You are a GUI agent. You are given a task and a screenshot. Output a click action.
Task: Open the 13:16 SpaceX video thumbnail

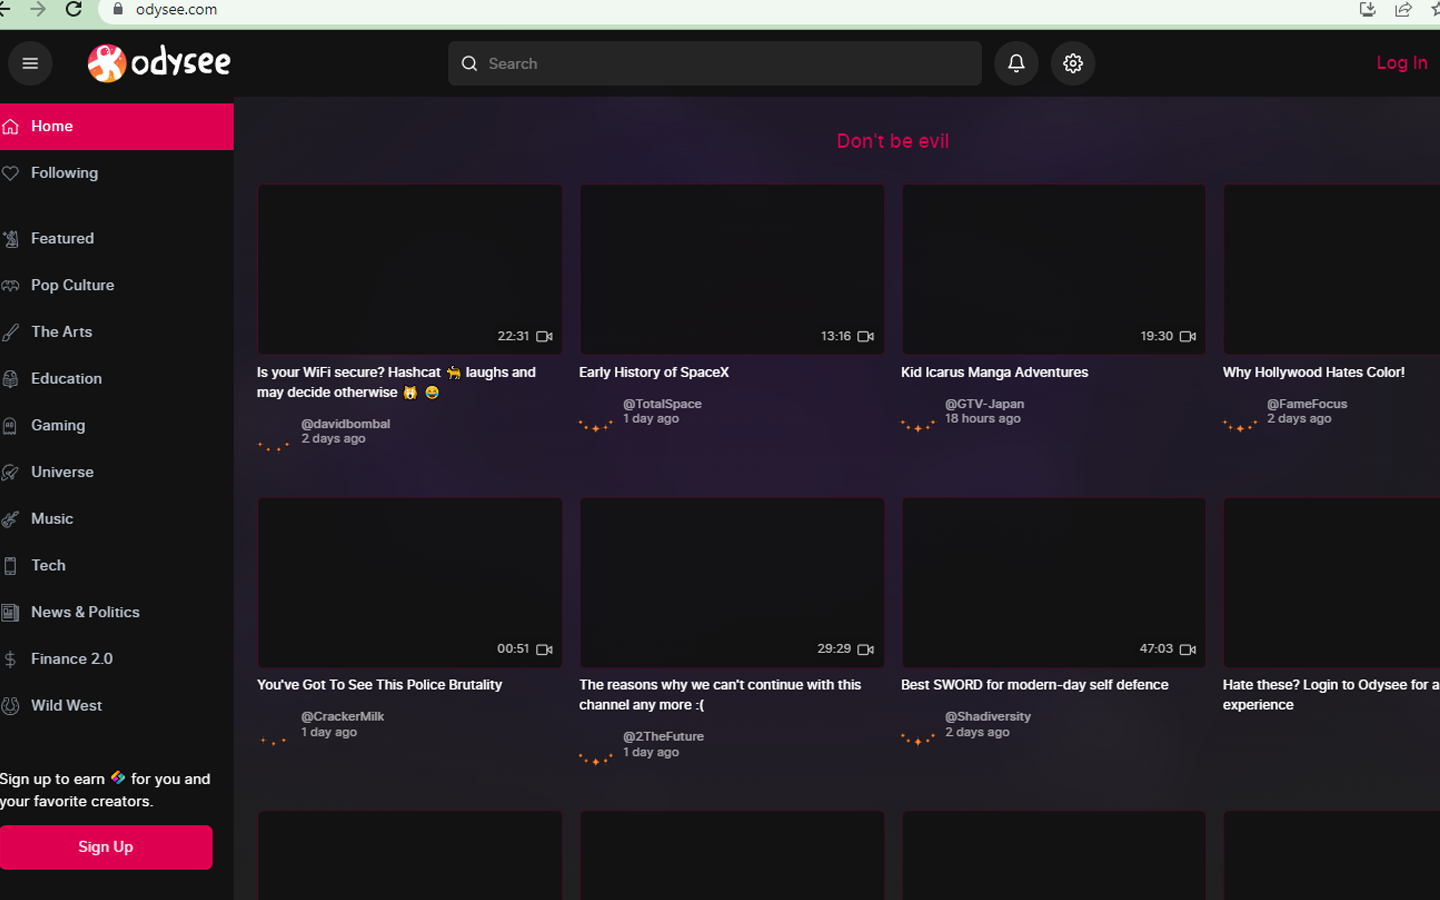[732, 269]
